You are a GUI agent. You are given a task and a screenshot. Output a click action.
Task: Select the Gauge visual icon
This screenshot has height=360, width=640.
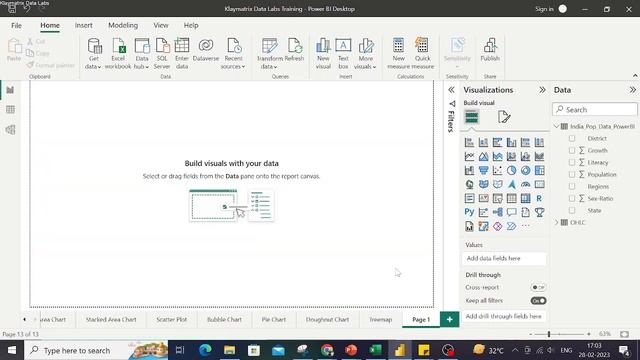coord(525,184)
